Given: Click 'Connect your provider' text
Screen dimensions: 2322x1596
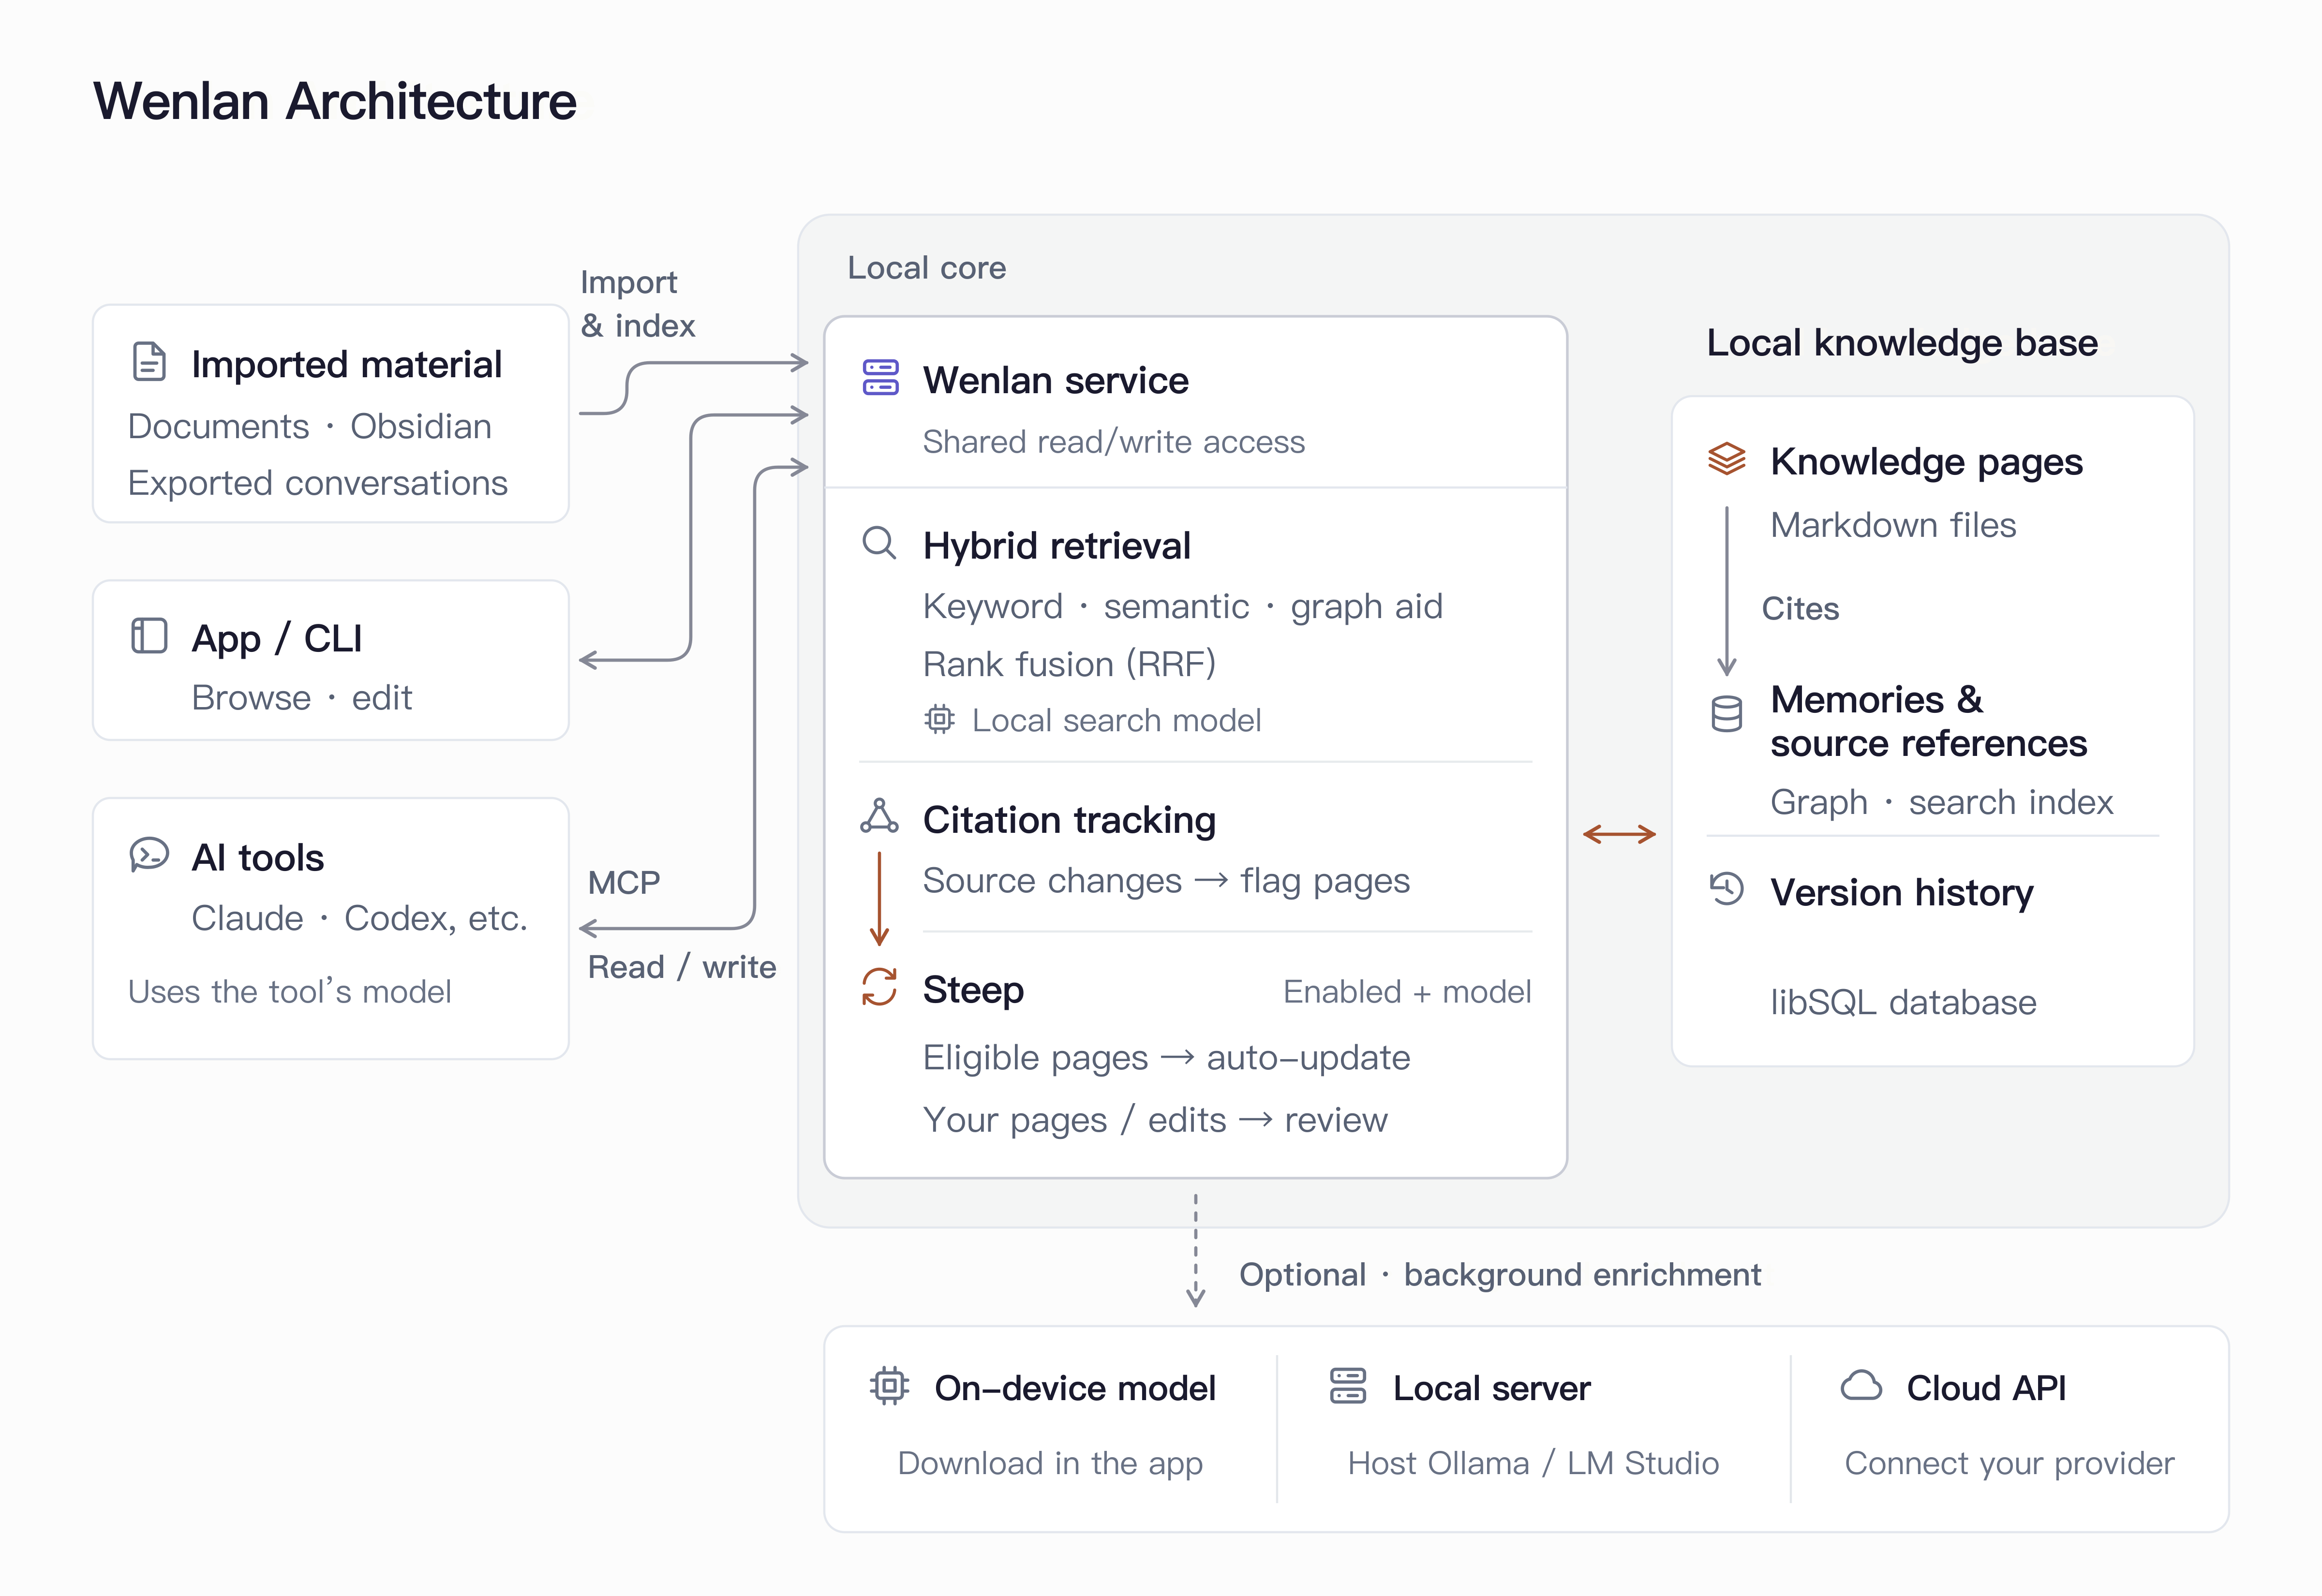Looking at the screenshot, I should pyautogui.click(x=2009, y=1463).
